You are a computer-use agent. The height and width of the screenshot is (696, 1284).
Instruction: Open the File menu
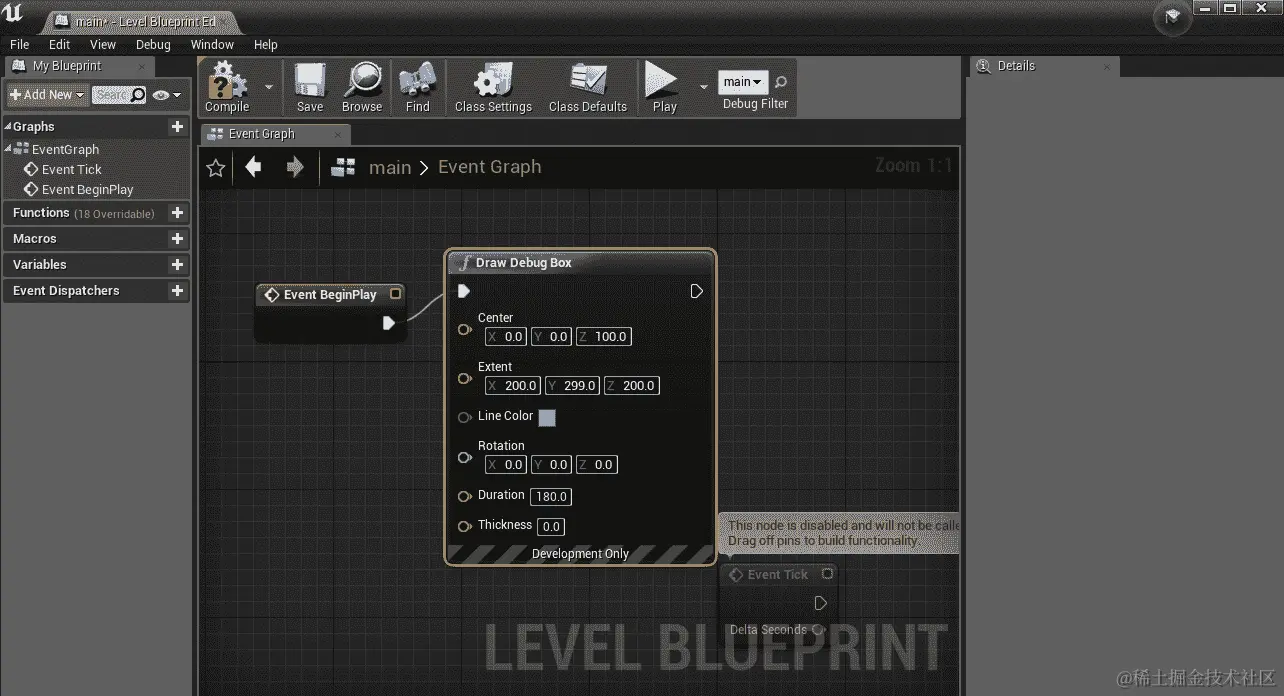[x=20, y=44]
